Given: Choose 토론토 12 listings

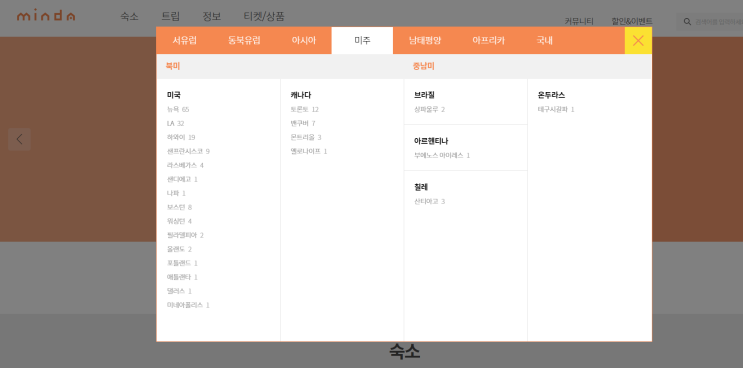Looking at the screenshot, I should click(304, 109).
